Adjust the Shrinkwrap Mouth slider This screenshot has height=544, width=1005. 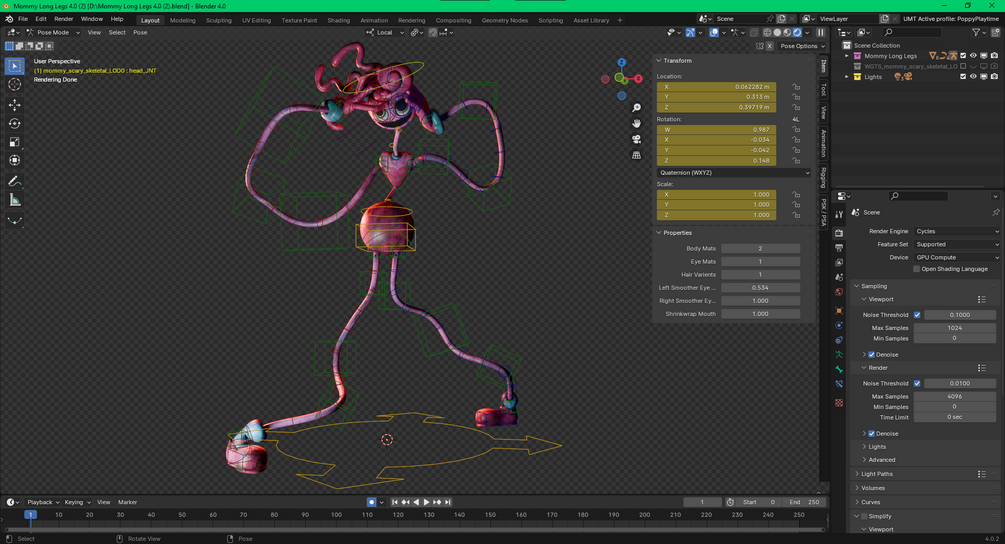click(x=760, y=314)
